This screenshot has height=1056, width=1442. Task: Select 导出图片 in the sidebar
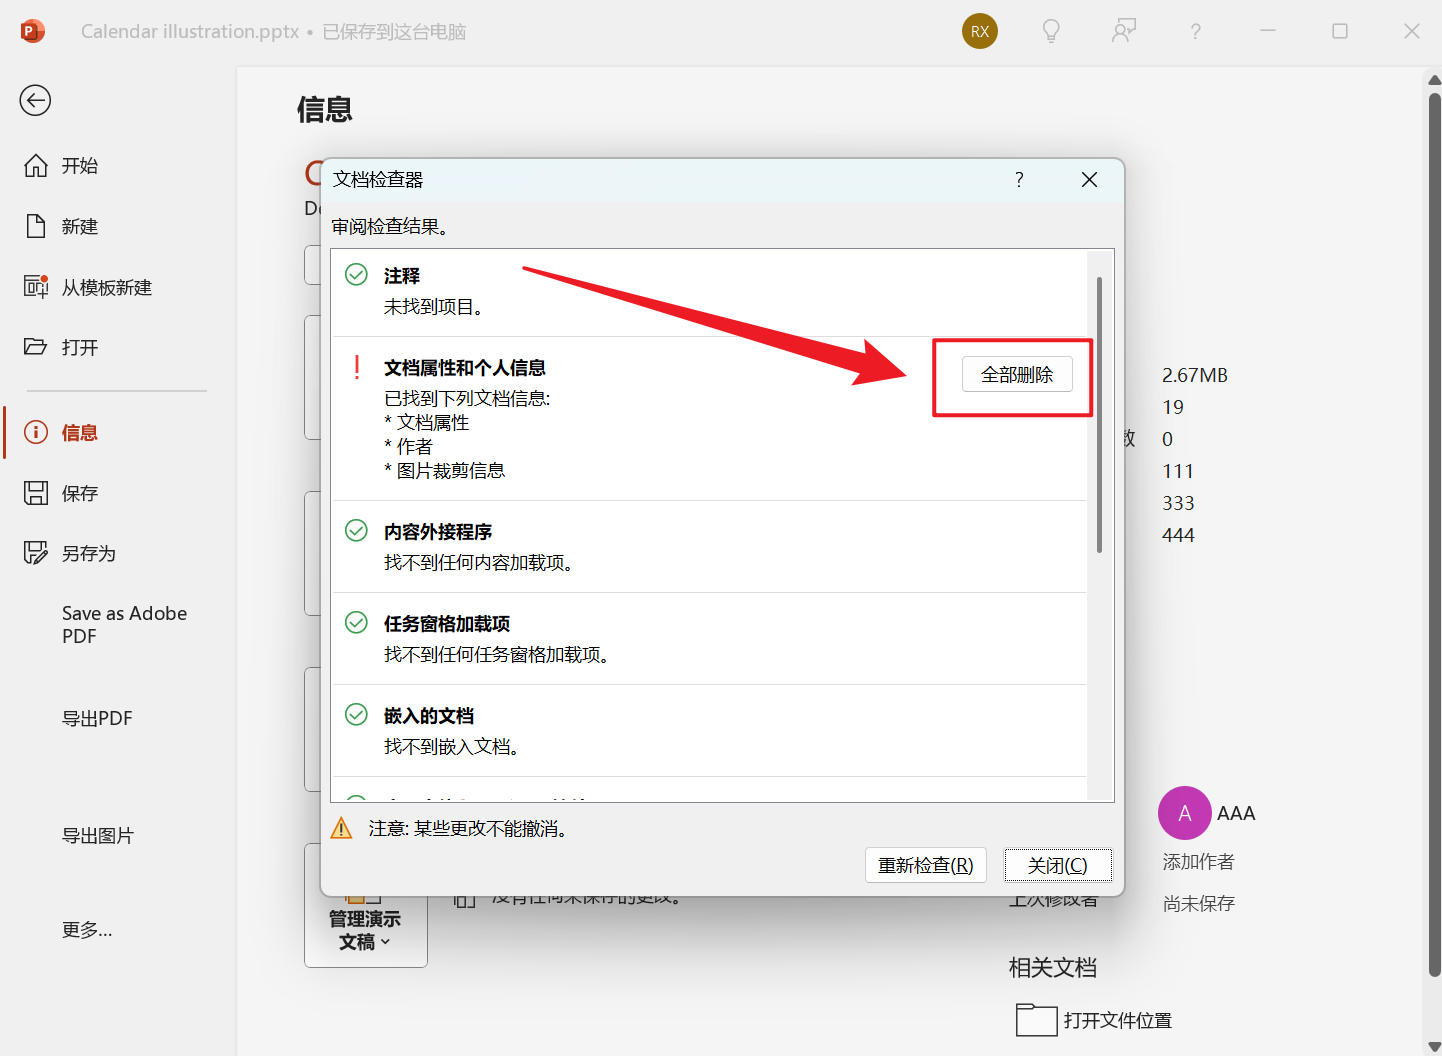[97, 835]
